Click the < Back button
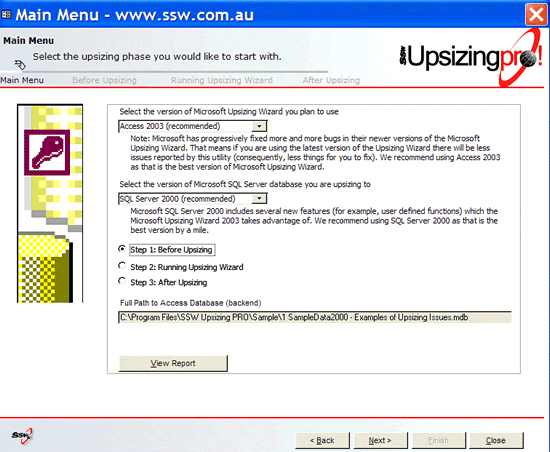Viewport: 550px width, 452px height. tap(322, 440)
